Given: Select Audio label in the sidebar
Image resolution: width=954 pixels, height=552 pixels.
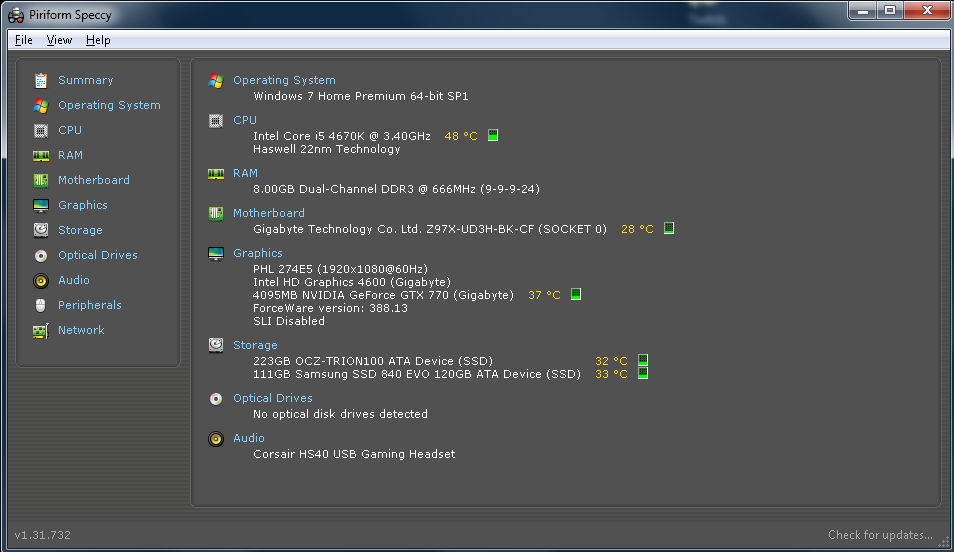Looking at the screenshot, I should (74, 281).
